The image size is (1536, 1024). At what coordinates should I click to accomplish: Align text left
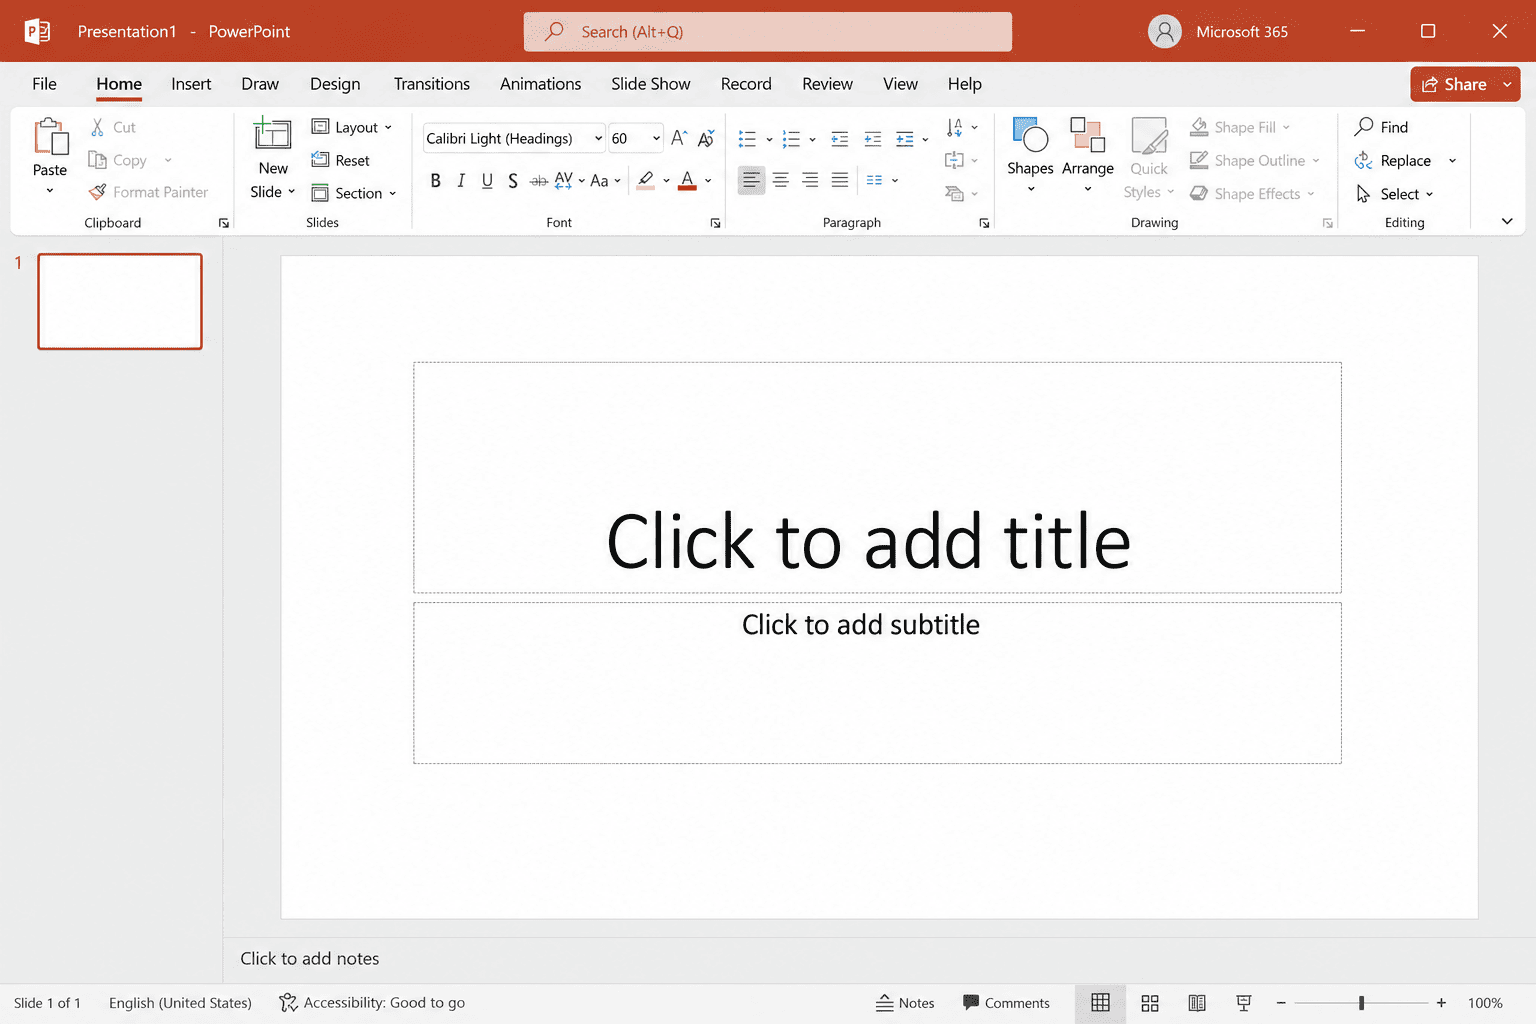pyautogui.click(x=751, y=180)
